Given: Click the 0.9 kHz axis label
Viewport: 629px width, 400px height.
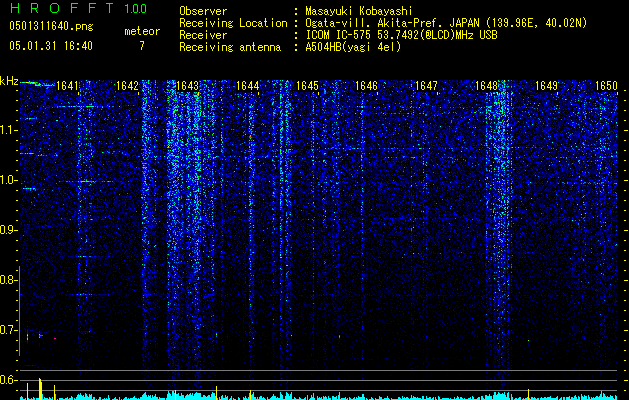Looking at the screenshot, I should click(x=9, y=230).
